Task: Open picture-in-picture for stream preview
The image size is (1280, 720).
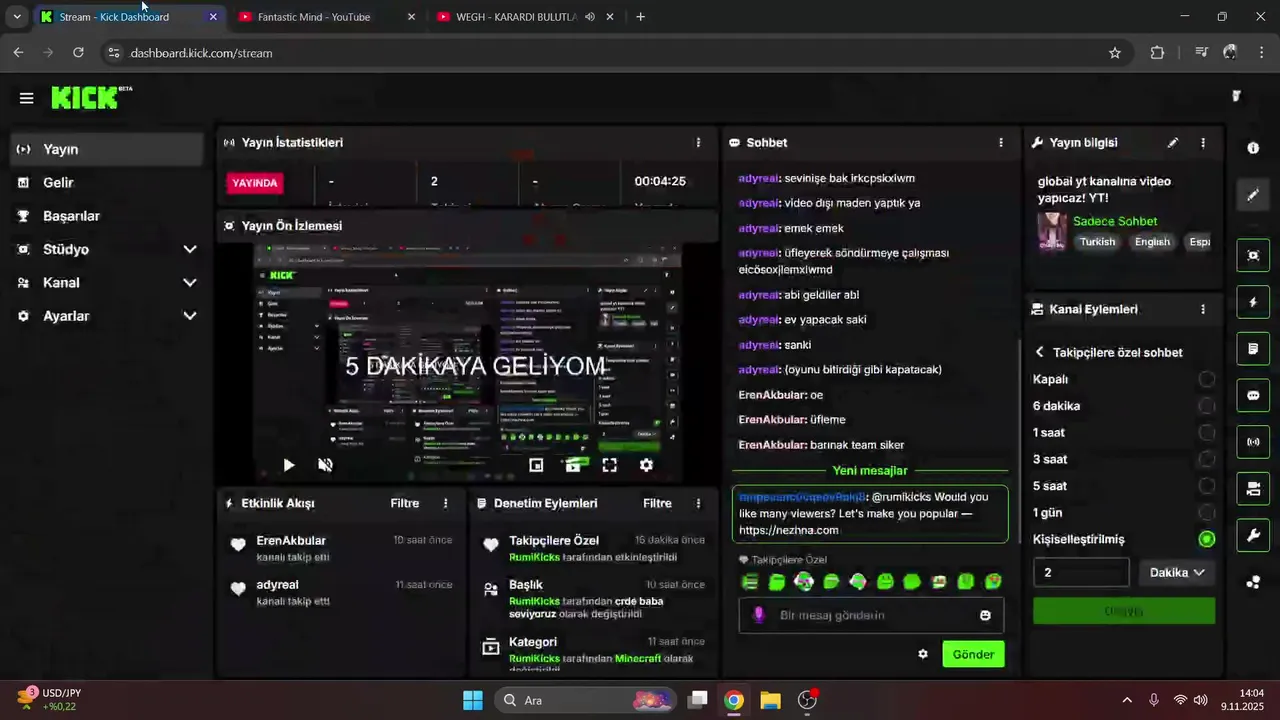Action: (x=536, y=465)
